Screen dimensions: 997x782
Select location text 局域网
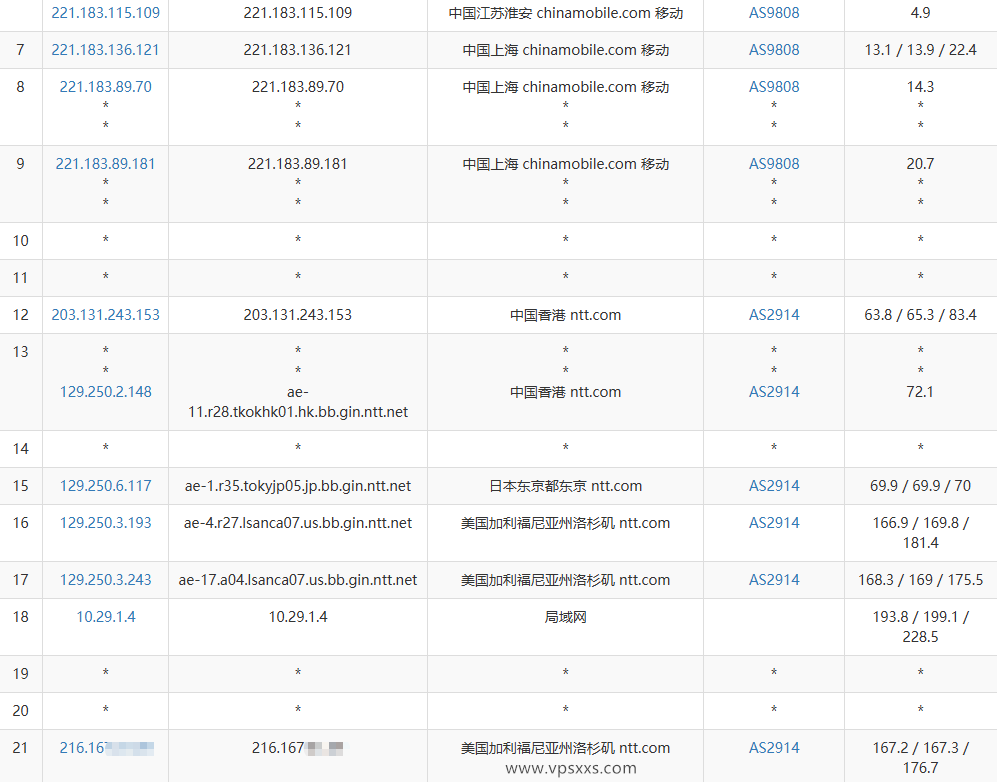[565, 617]
